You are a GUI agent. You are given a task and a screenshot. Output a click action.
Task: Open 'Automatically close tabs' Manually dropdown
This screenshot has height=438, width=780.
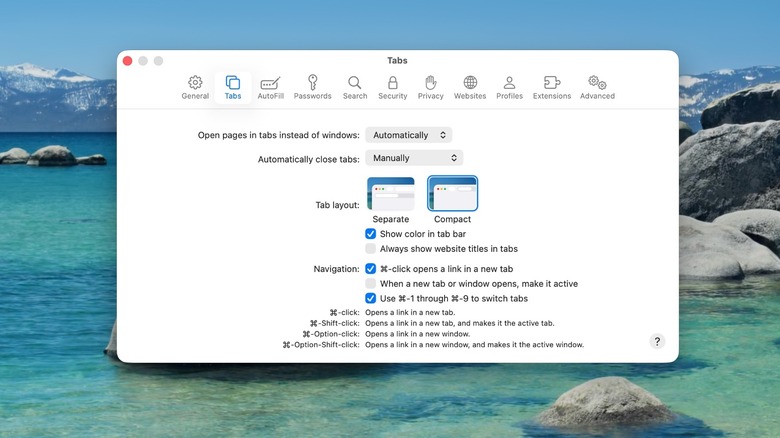pos(414,158)
